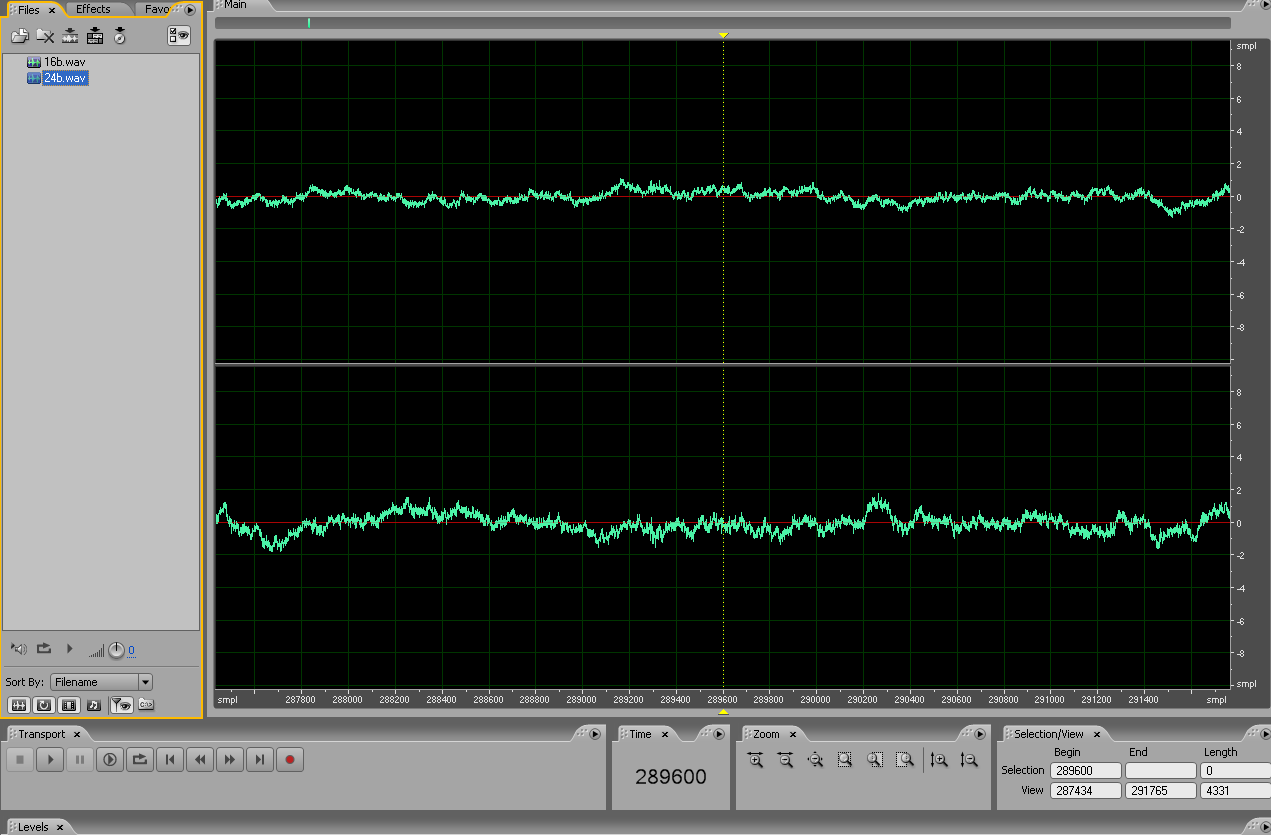
Task: Click the Rewind transport button
Action: pos(200,760)
